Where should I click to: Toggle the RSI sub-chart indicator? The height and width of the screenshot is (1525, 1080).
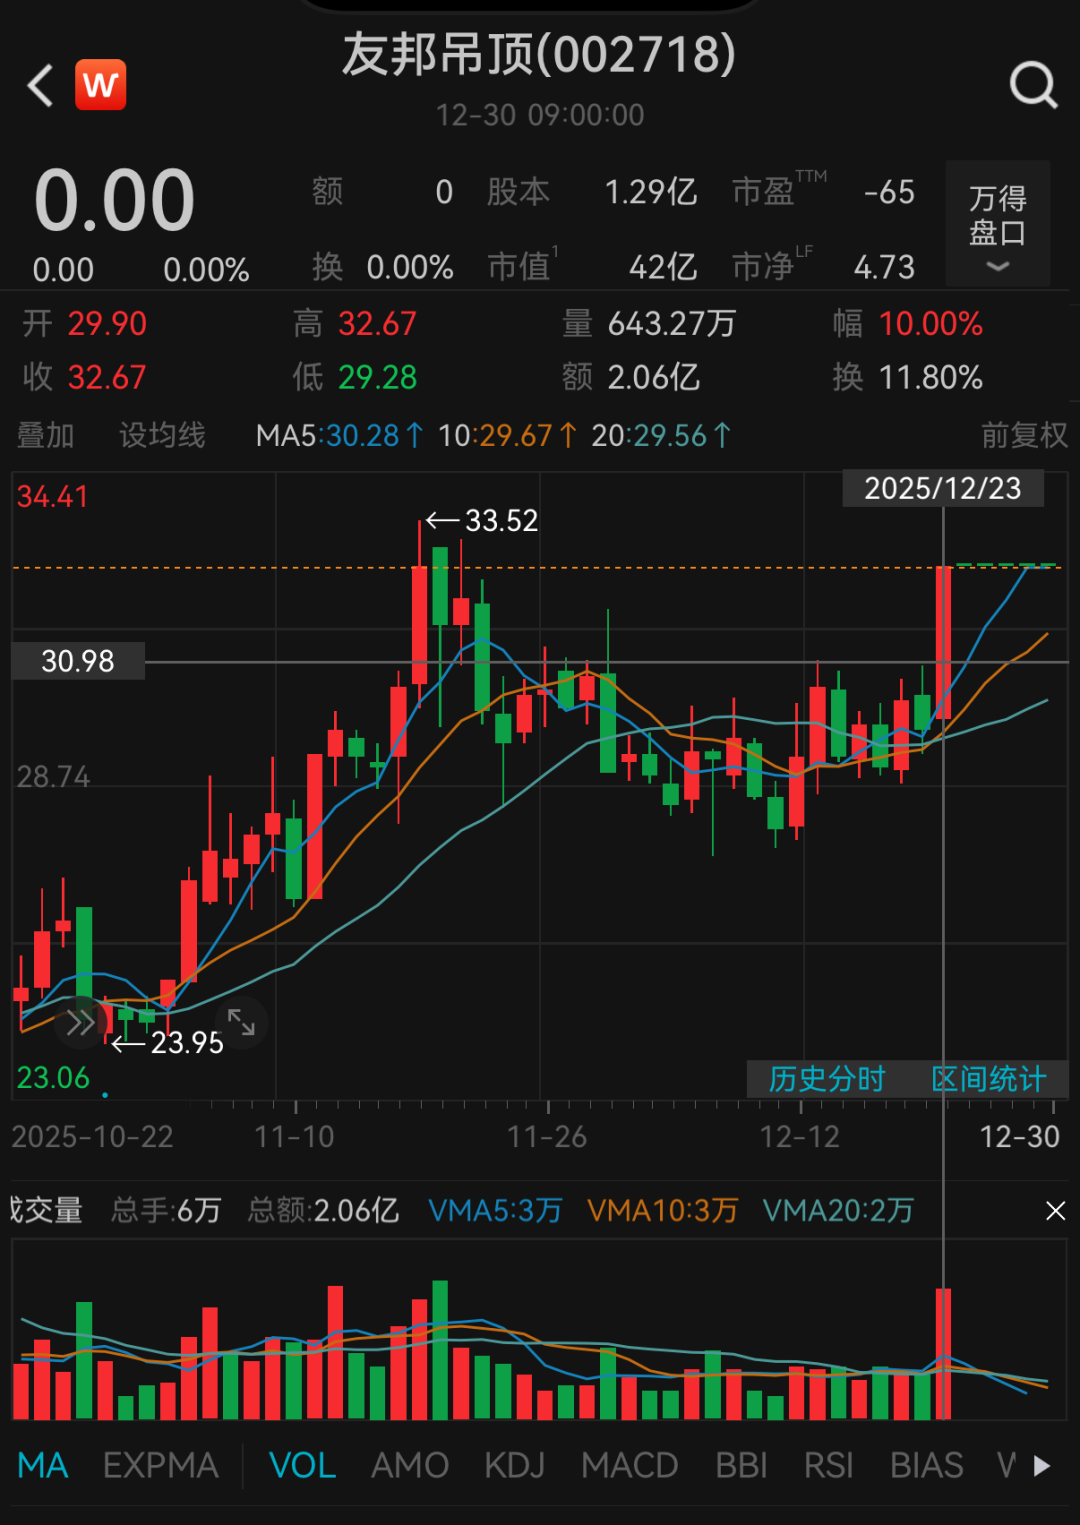(828, 1466)
